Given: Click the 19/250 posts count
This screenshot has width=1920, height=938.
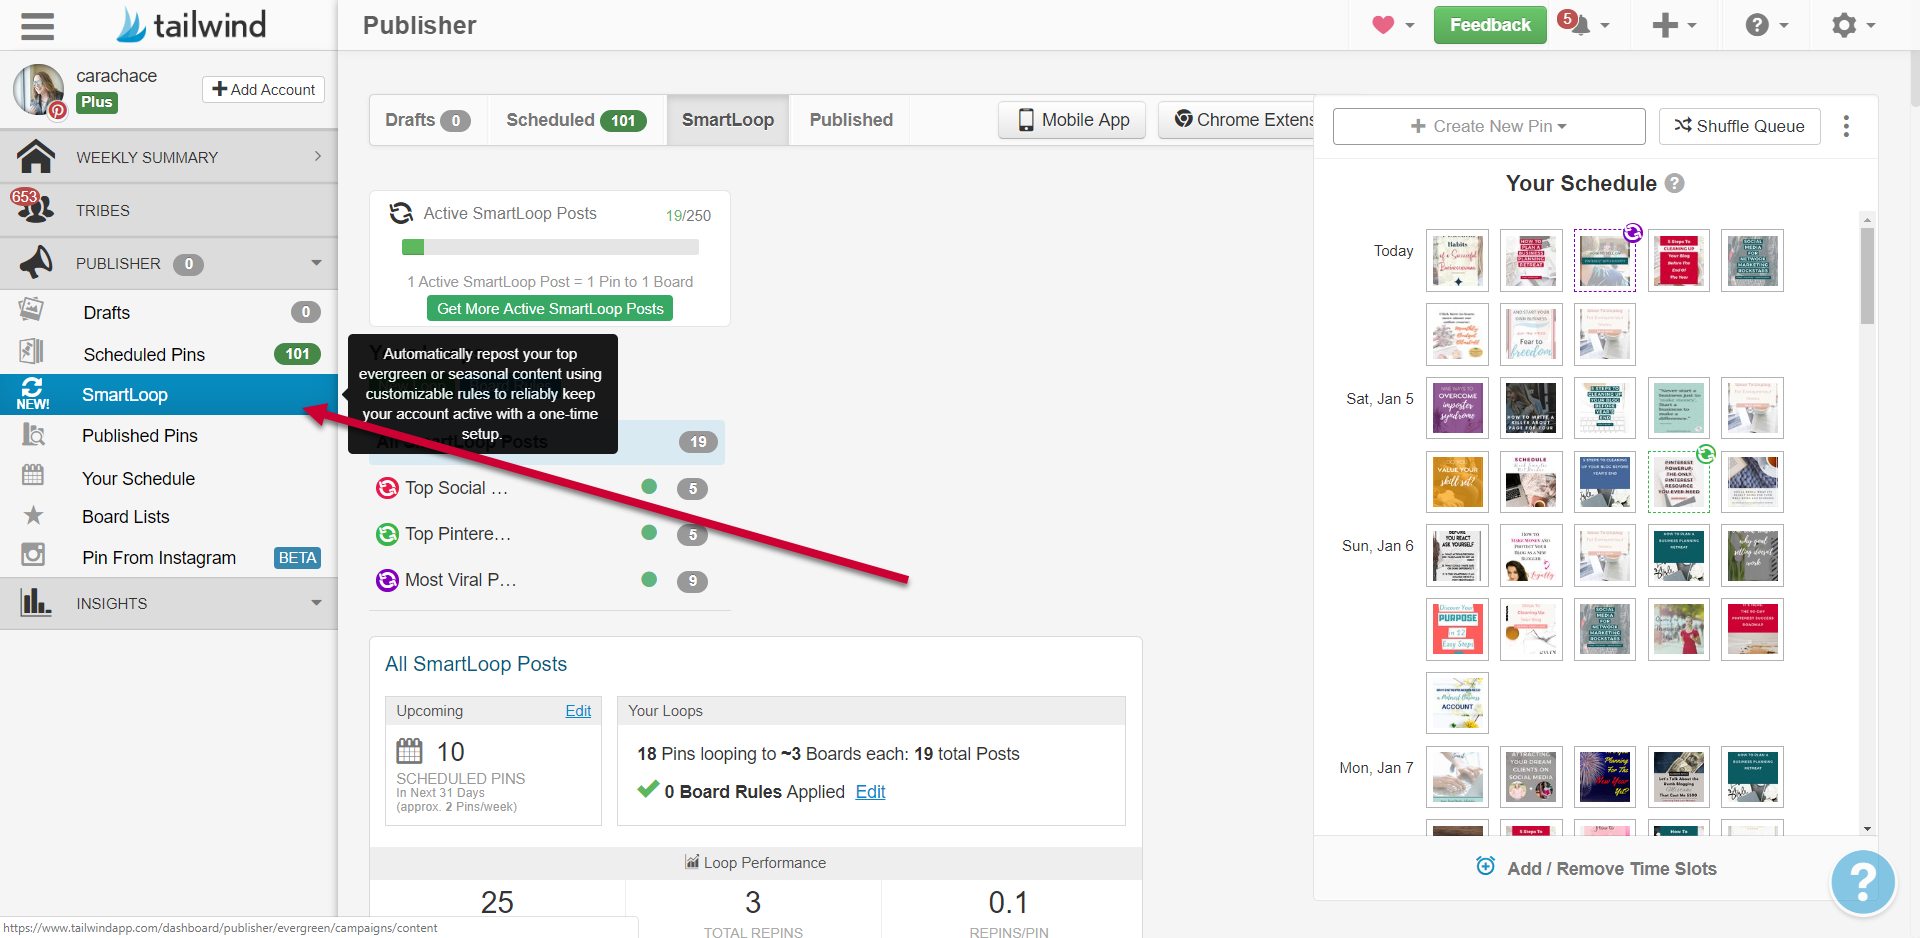Looking at the screenshot, I should coord(688,215).
